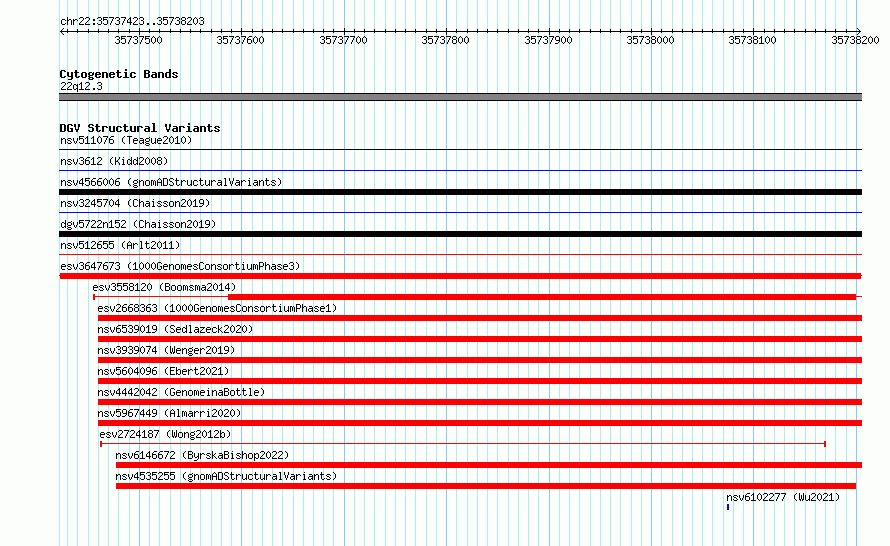Click the 35737800 ruler tick label
The width and height of the screenshot is (890, 546).
tap(445, 40)
